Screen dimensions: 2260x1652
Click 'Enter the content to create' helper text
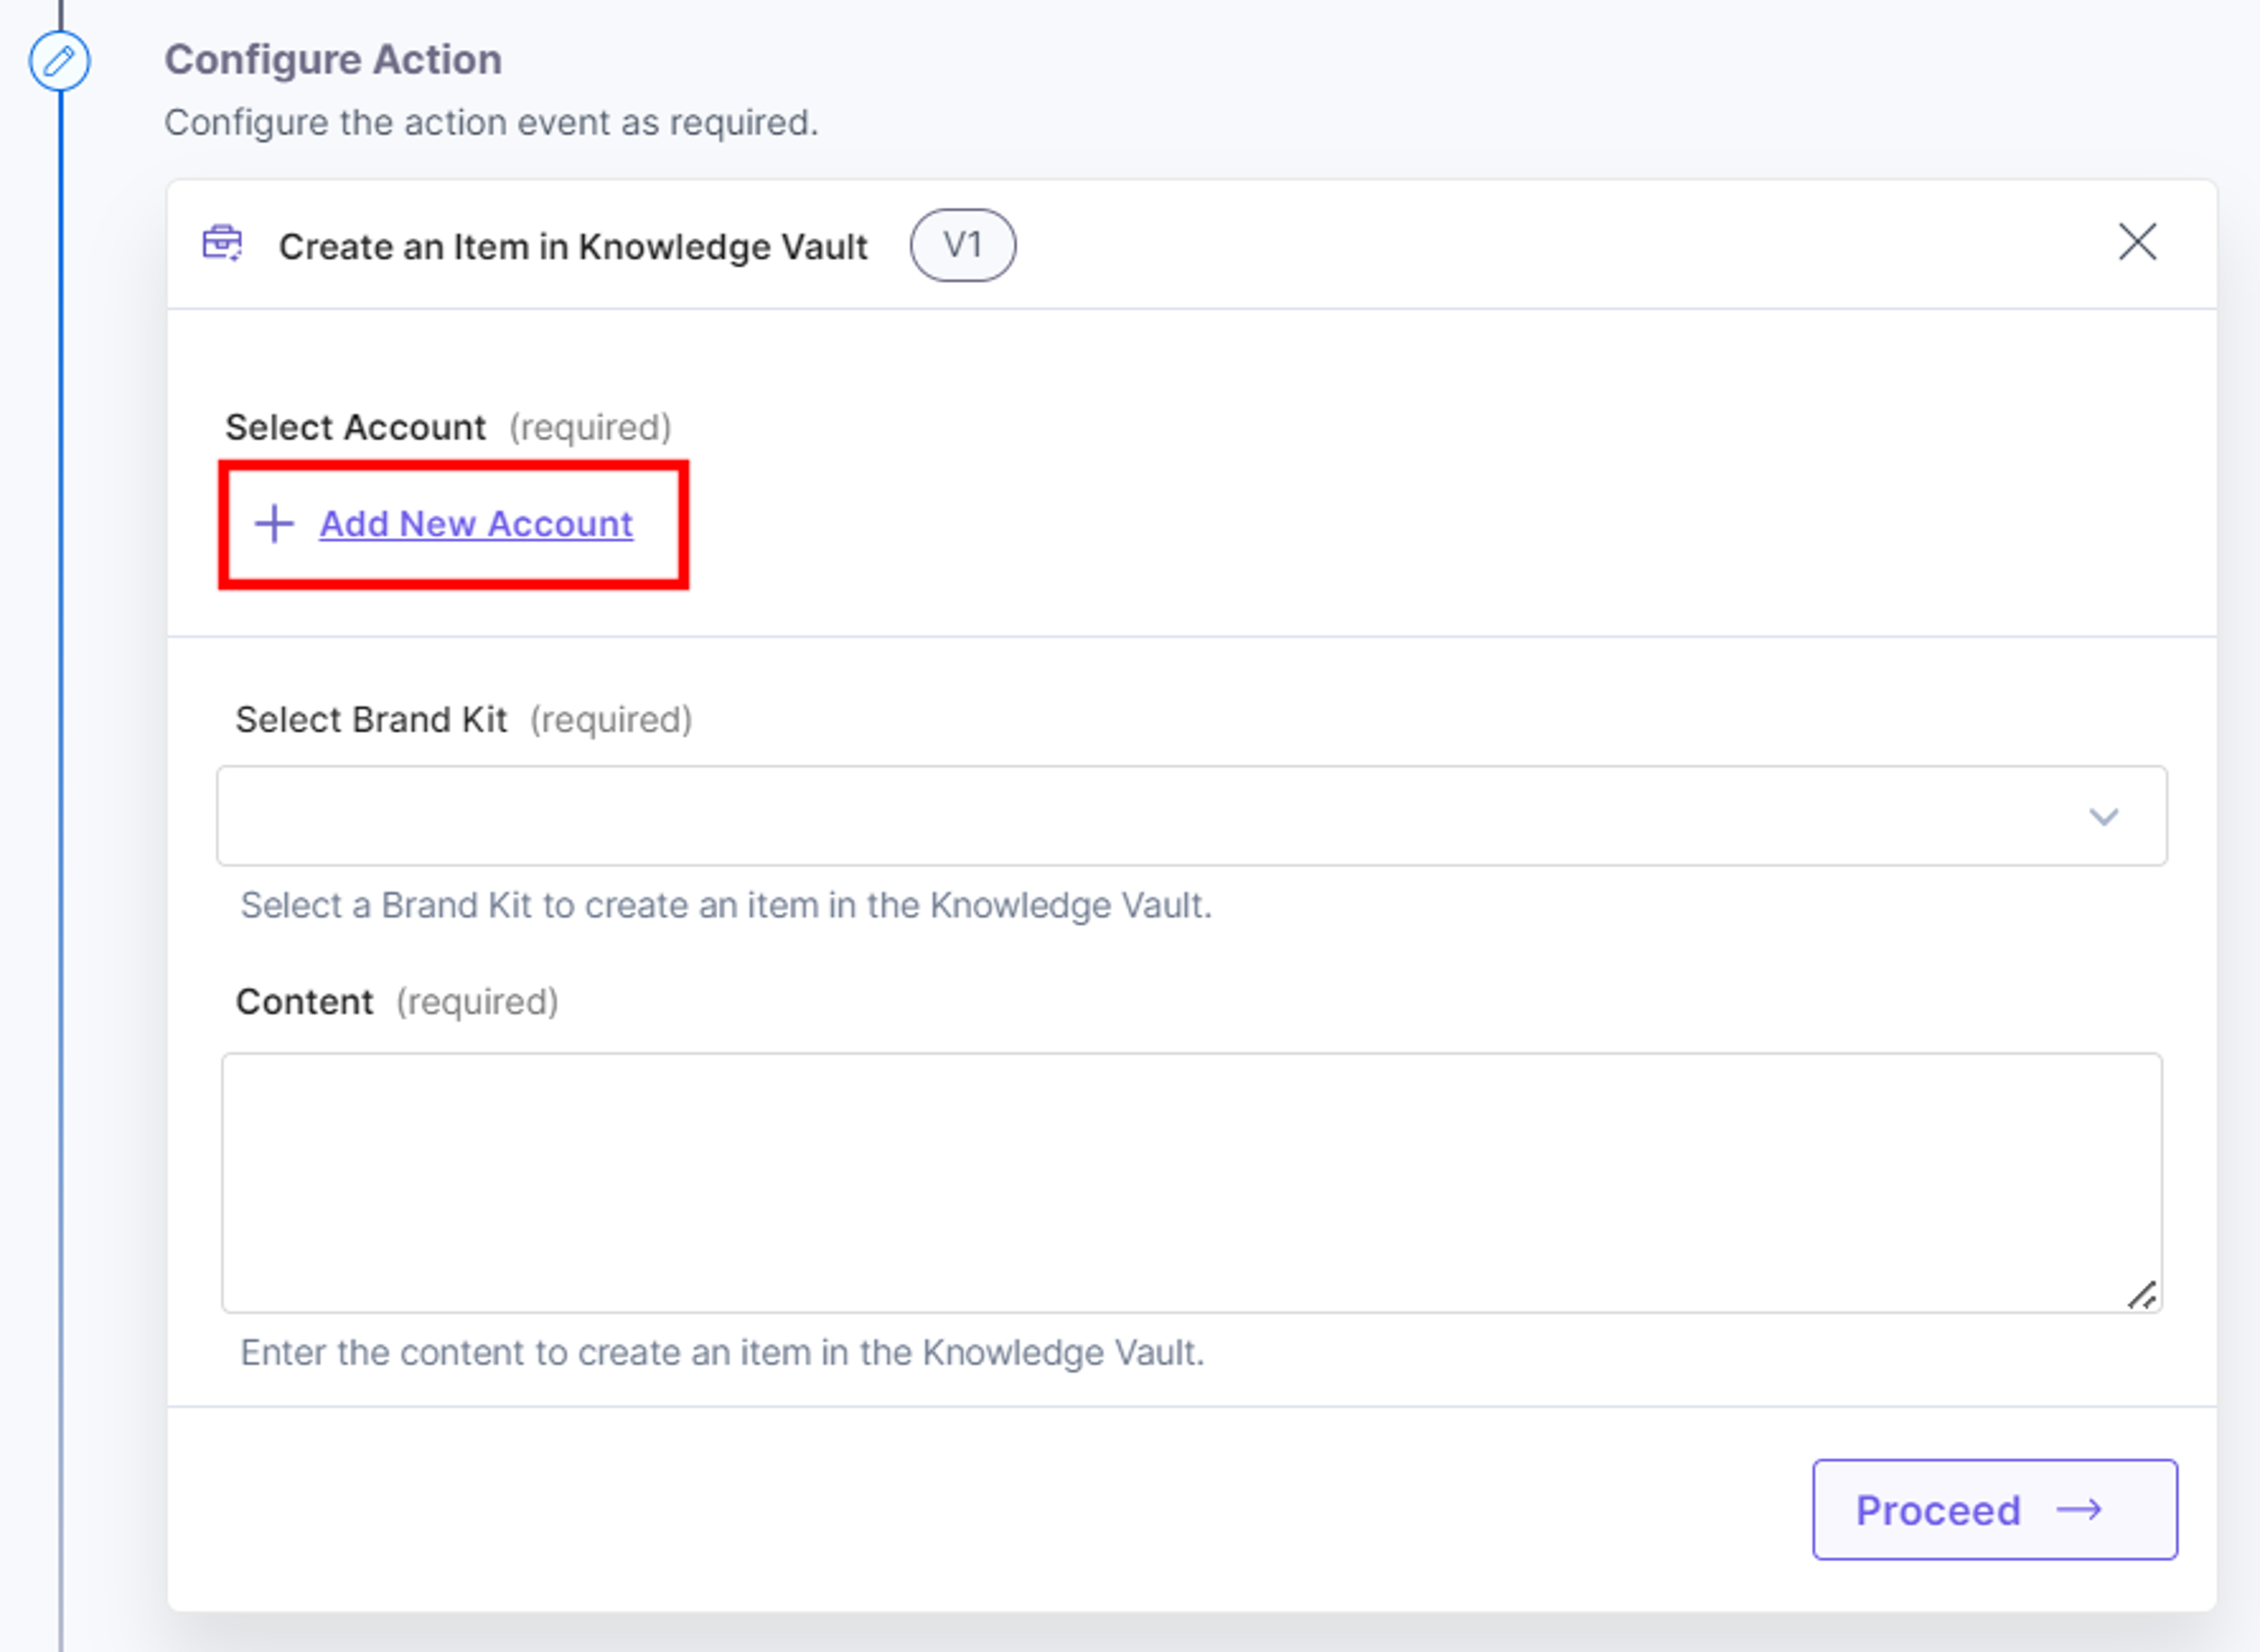pos(722,1353)
